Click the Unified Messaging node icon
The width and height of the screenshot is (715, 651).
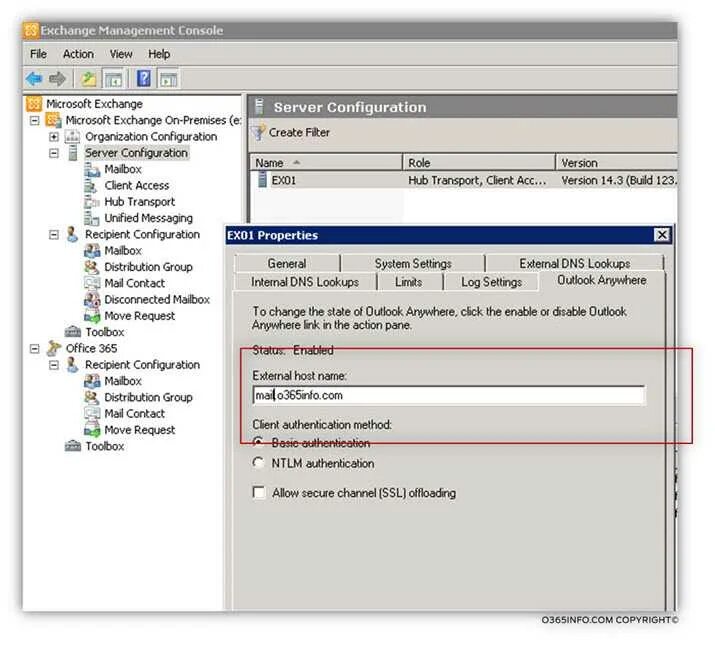point(92,218)
